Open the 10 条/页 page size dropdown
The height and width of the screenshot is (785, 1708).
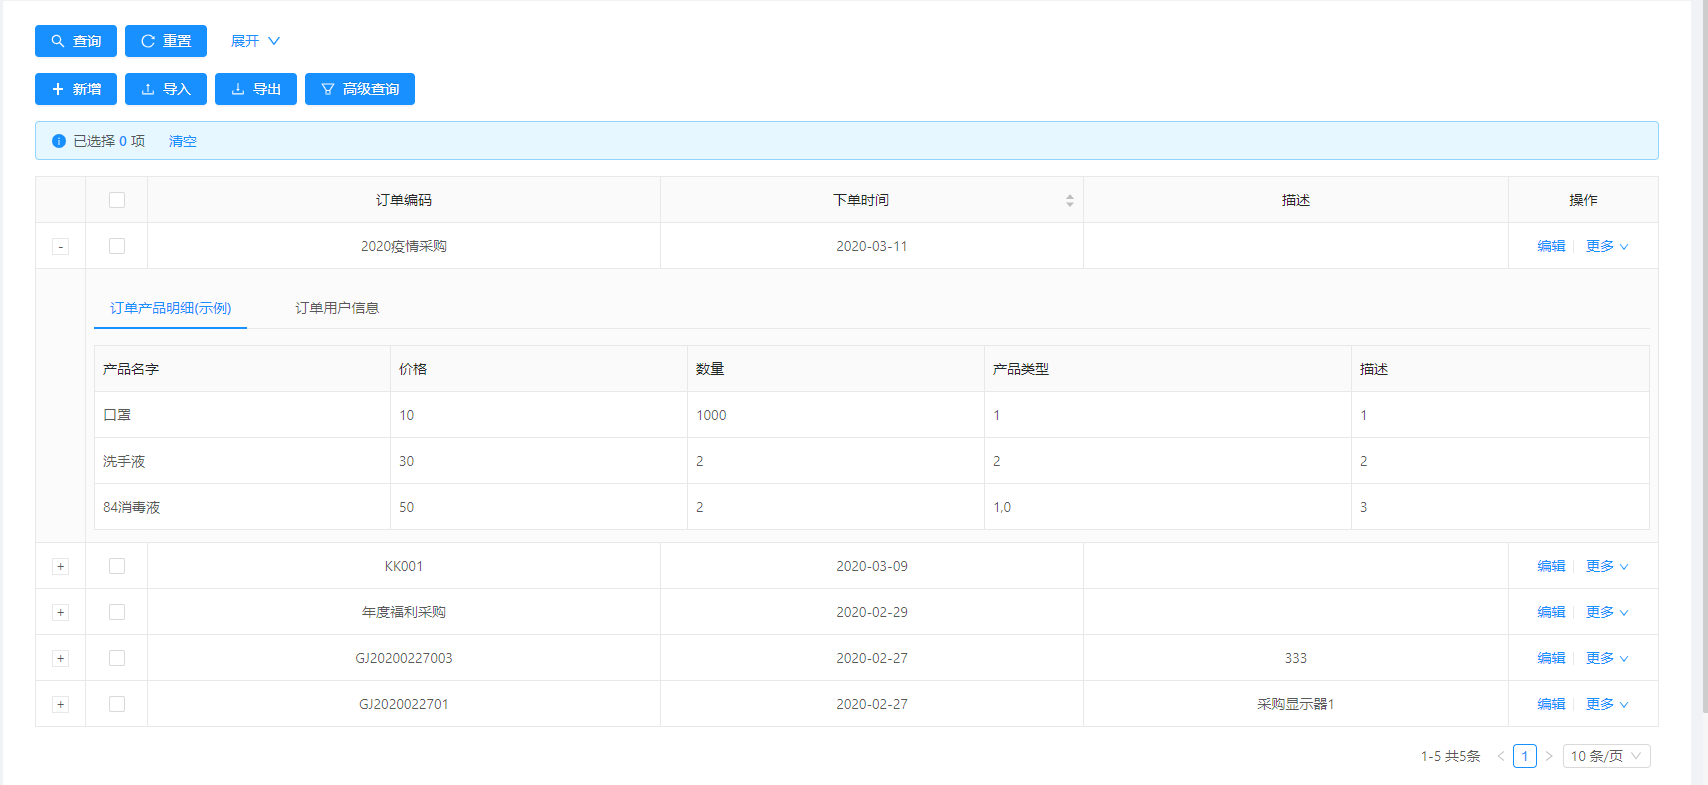(x=1606, y=756)
